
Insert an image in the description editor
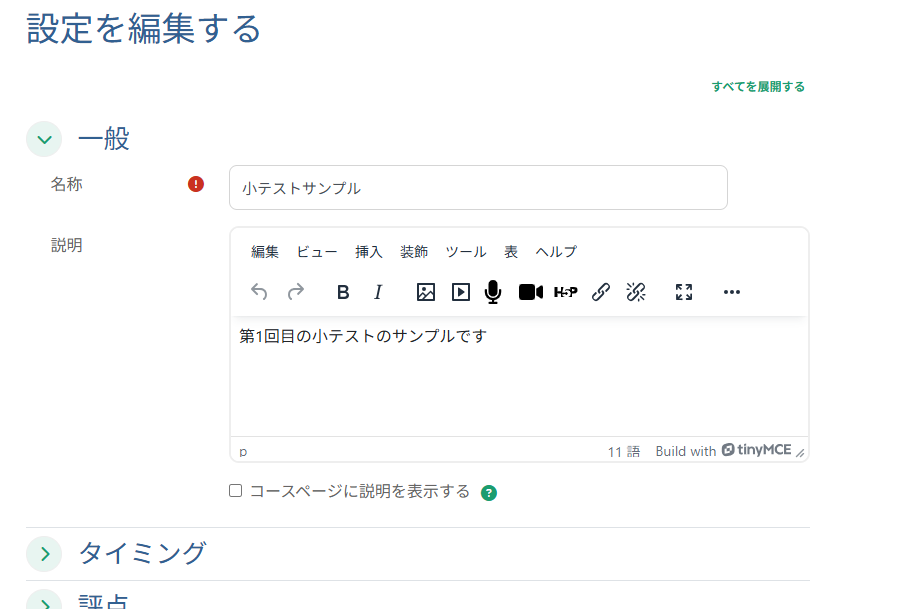click(x=426, y=292)
